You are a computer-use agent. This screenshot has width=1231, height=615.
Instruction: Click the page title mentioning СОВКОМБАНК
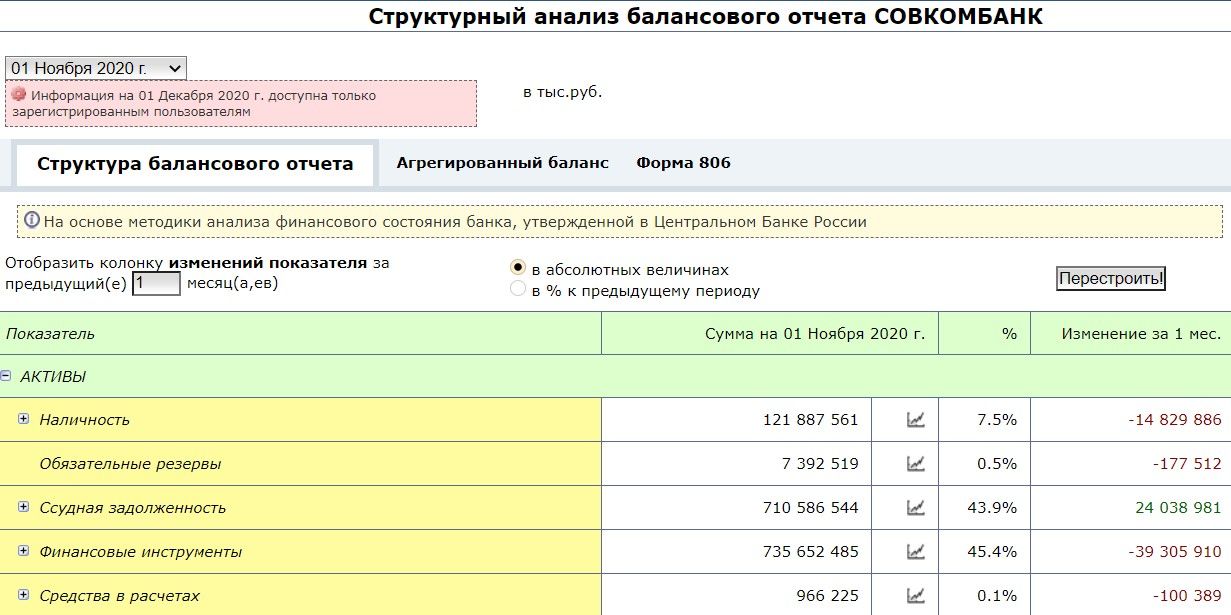point(705,17)
